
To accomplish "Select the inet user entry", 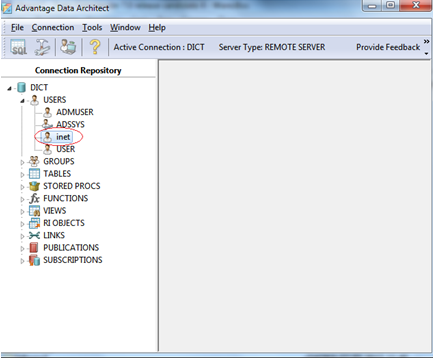I will 63,137.
